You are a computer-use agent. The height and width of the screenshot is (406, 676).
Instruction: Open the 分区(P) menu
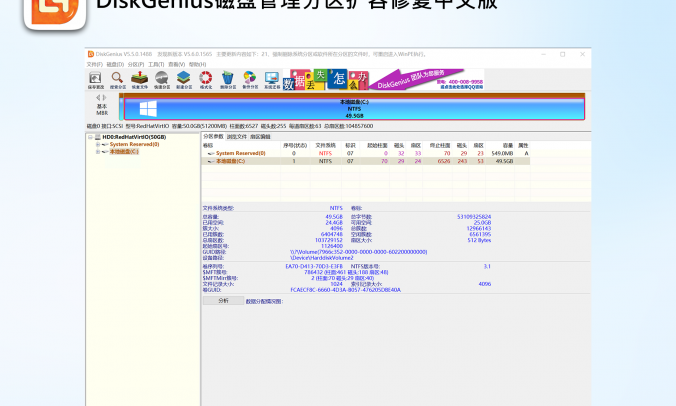(x=136, y=64)
